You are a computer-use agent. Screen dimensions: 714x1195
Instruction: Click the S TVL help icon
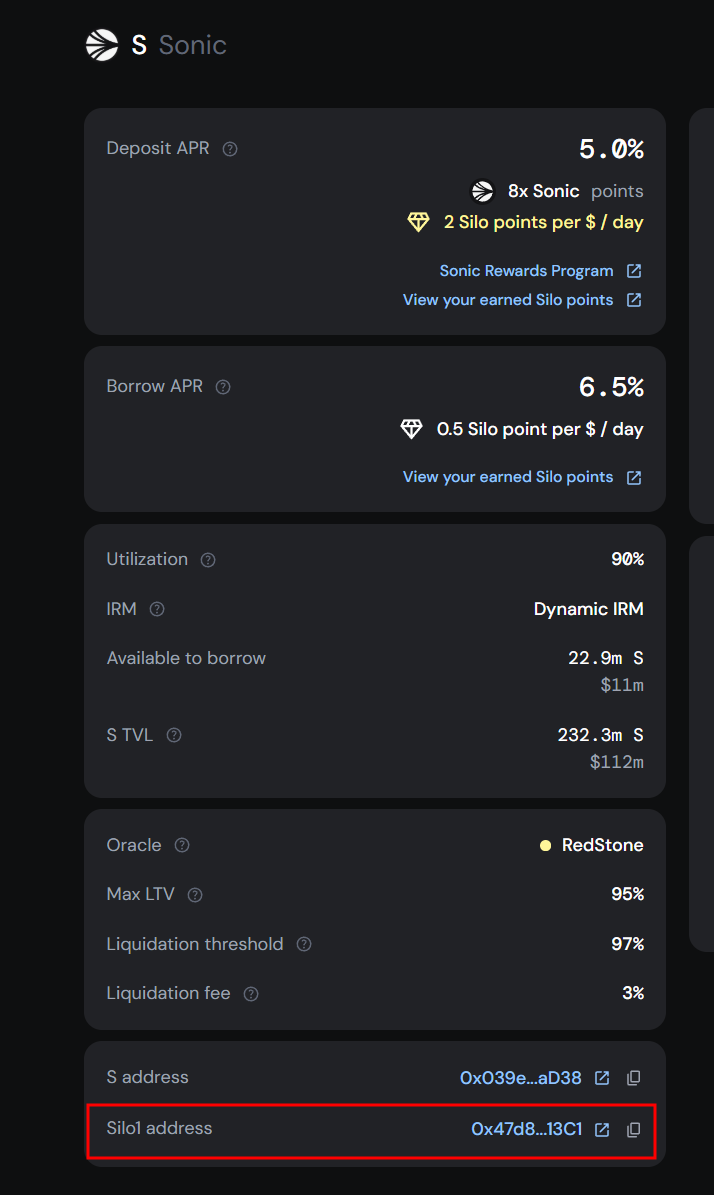(x=174, y=736)
